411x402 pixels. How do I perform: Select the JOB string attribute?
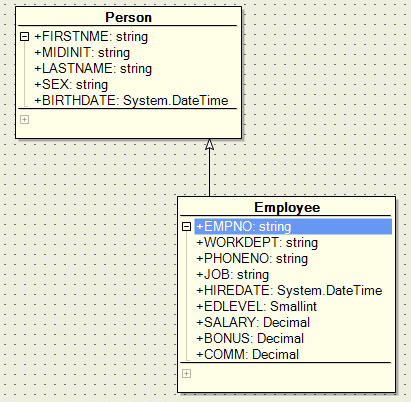pyautogui.click(x=232, y=274)
